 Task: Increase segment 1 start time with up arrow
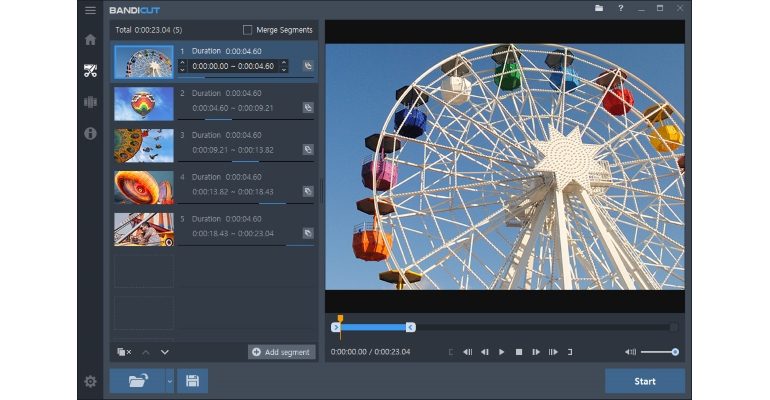(182, 62)
